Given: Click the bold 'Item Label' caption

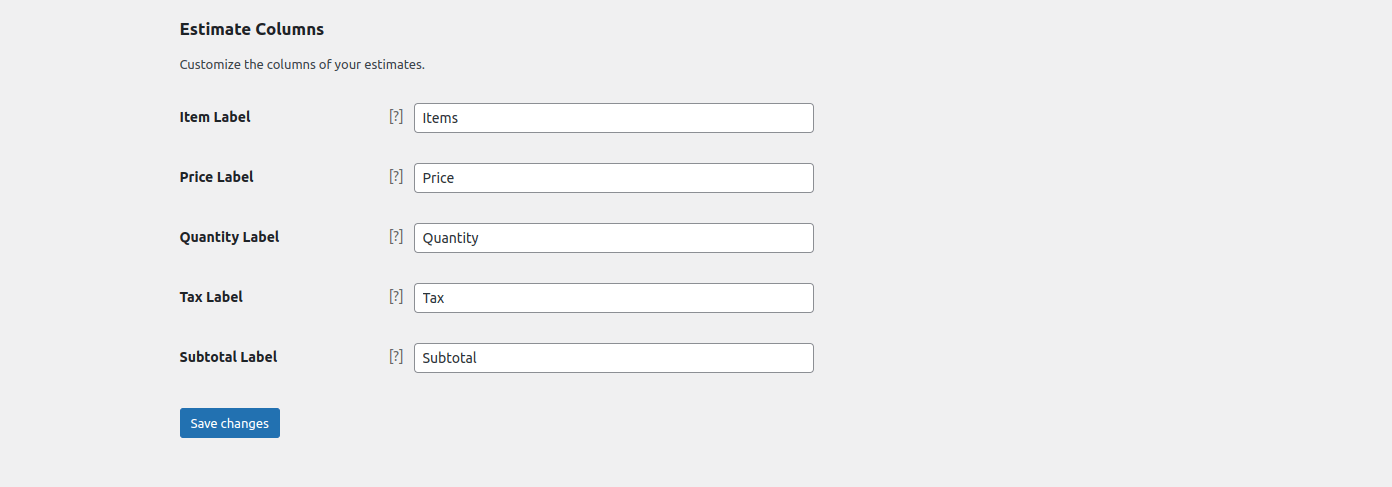Looking at the screenshot, I should (x=215, y=117).
